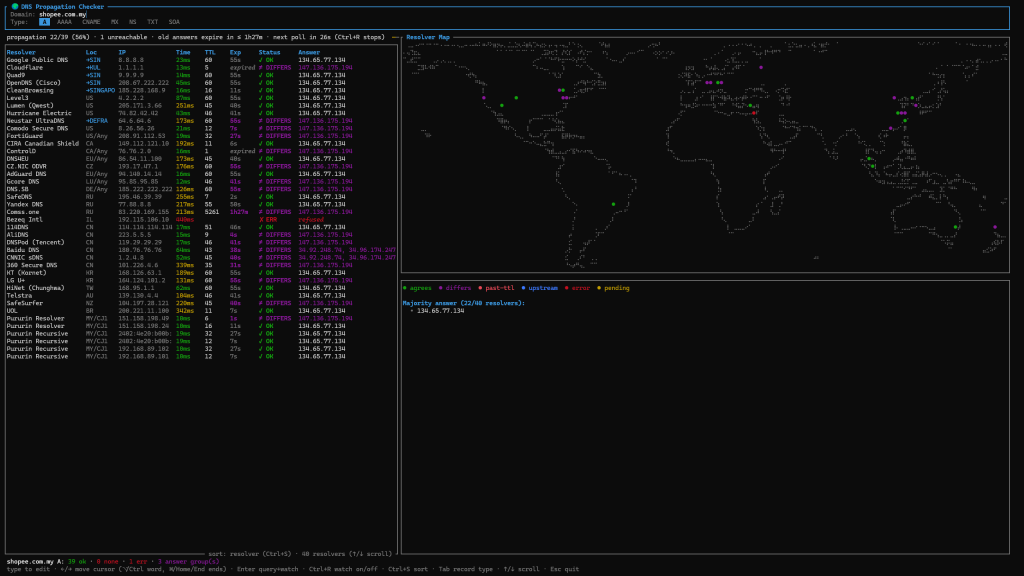Select the FortiGuard resolver row
This screenshot has width=1024, height=576.
click(x=201, y=136)
